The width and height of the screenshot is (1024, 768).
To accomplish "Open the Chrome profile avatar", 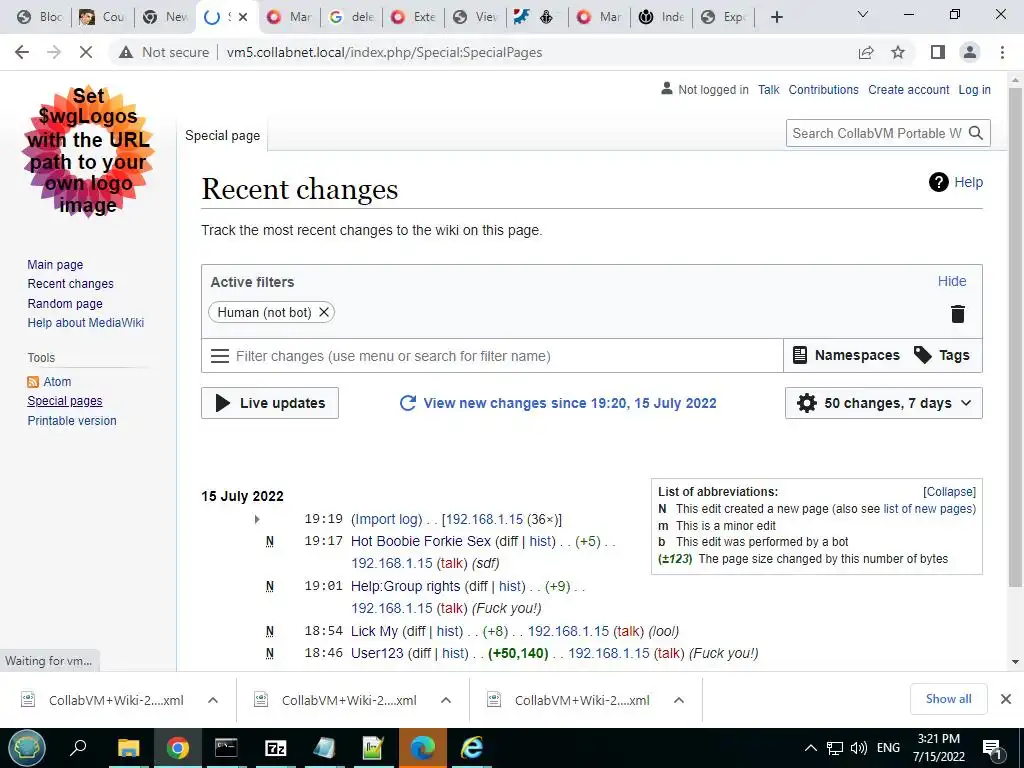I will pyautogui.click(x=970, y=52).
